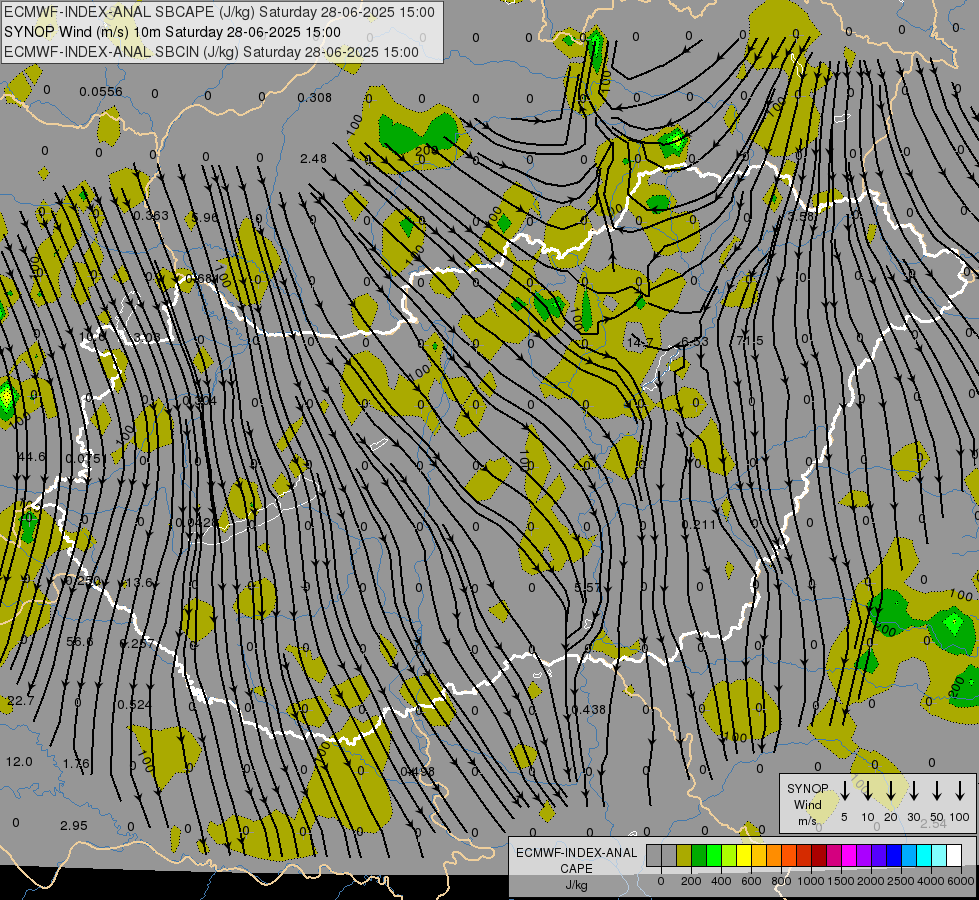
Task: Click the SBCIN title line in header
Action: (x=211, y=52)
